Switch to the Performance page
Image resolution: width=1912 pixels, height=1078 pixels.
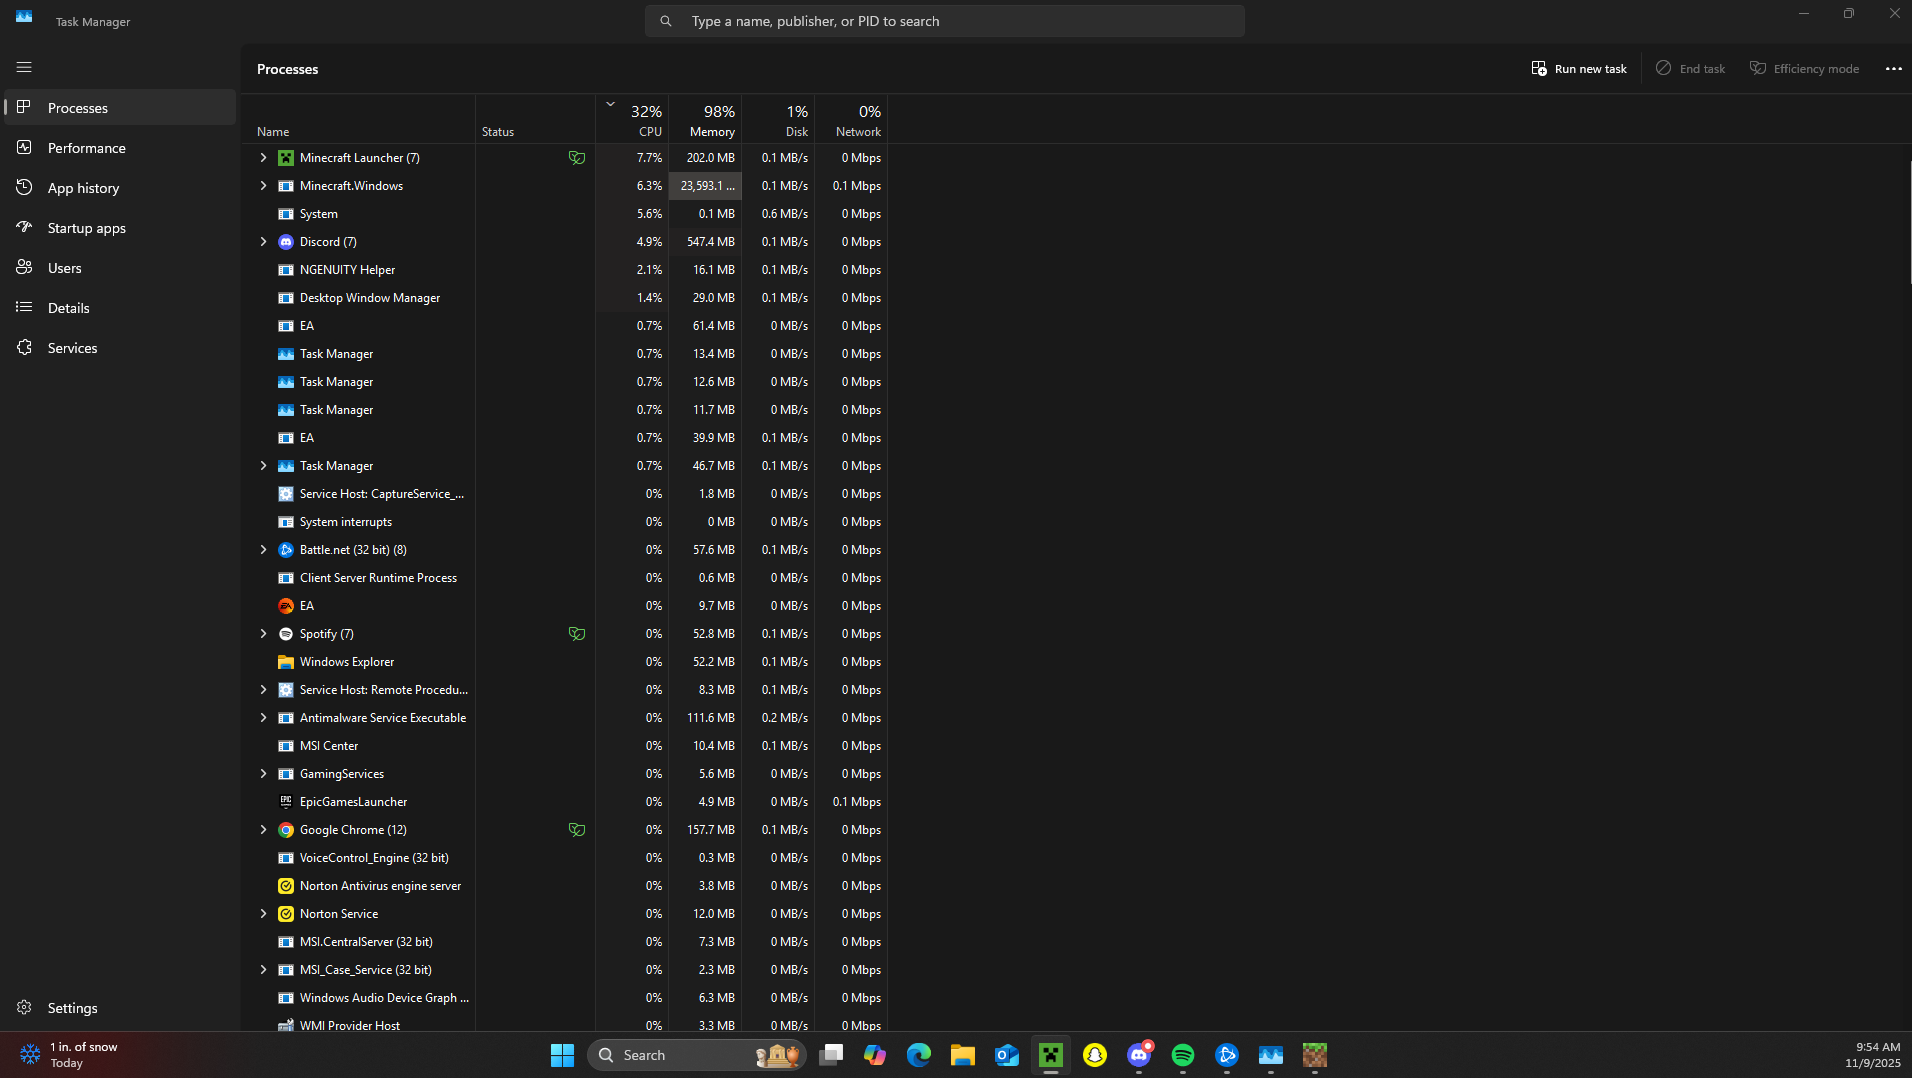(86, 148)
